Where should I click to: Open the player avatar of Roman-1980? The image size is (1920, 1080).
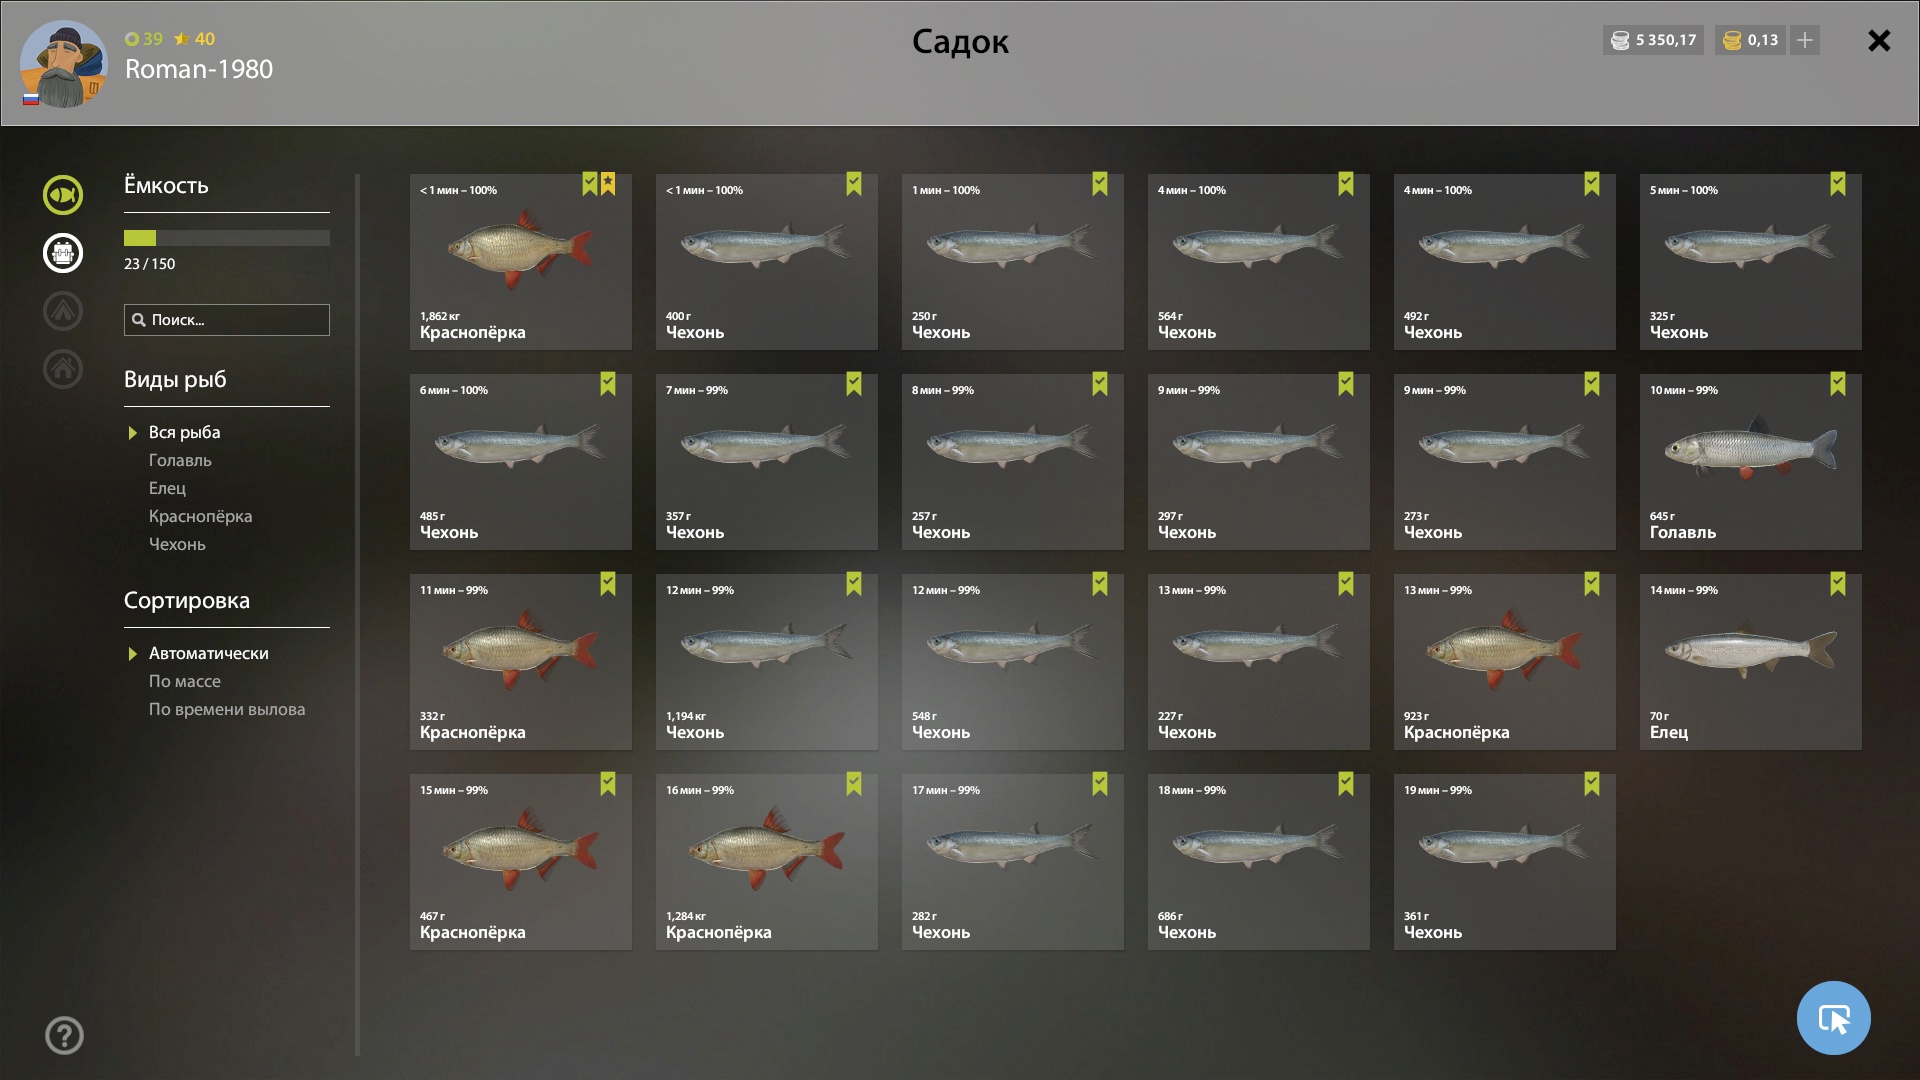coord(63,65)
